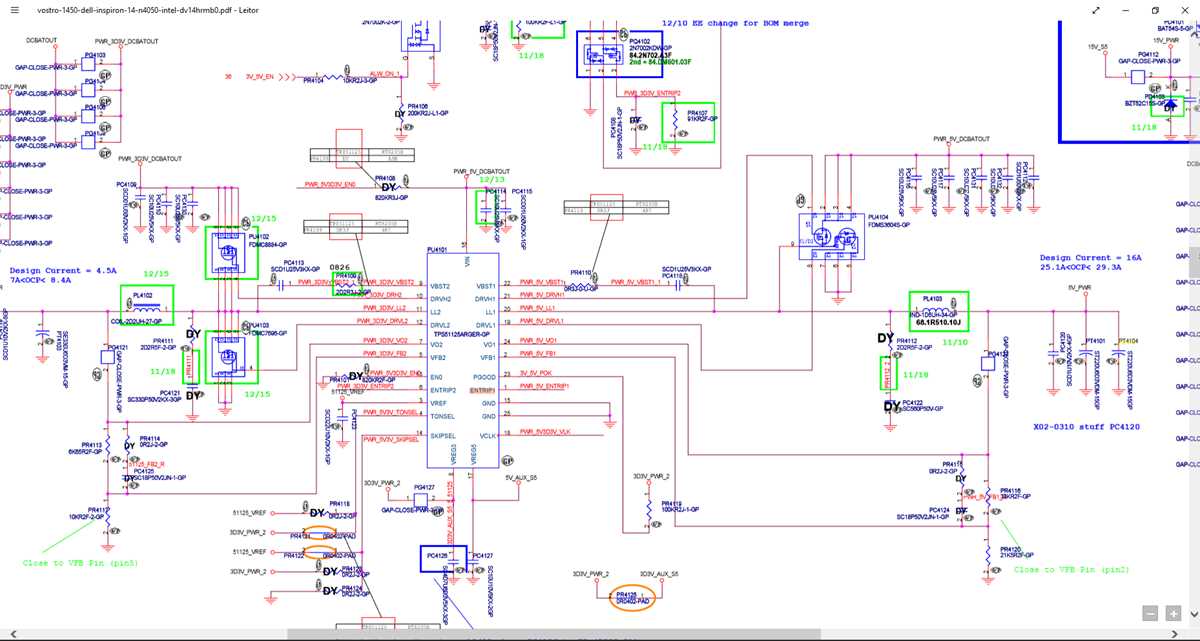Click the net label '3V_5V_EN'
Viewport: 1200px width, 641px height.
(259, 76)
